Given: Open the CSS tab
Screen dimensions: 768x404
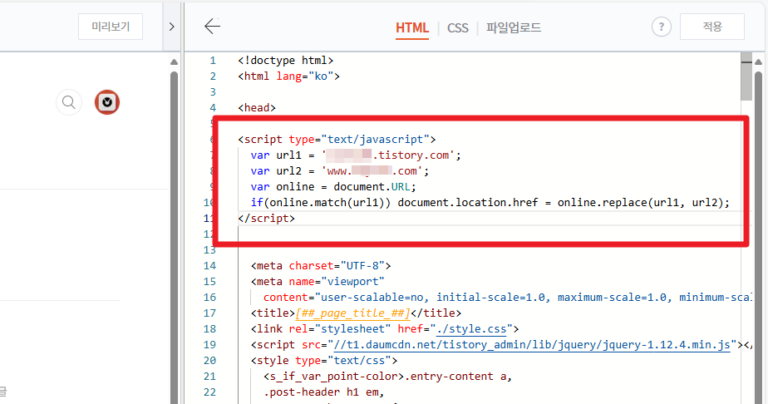Looking at the screenshot, I should (x=457, y=28).
